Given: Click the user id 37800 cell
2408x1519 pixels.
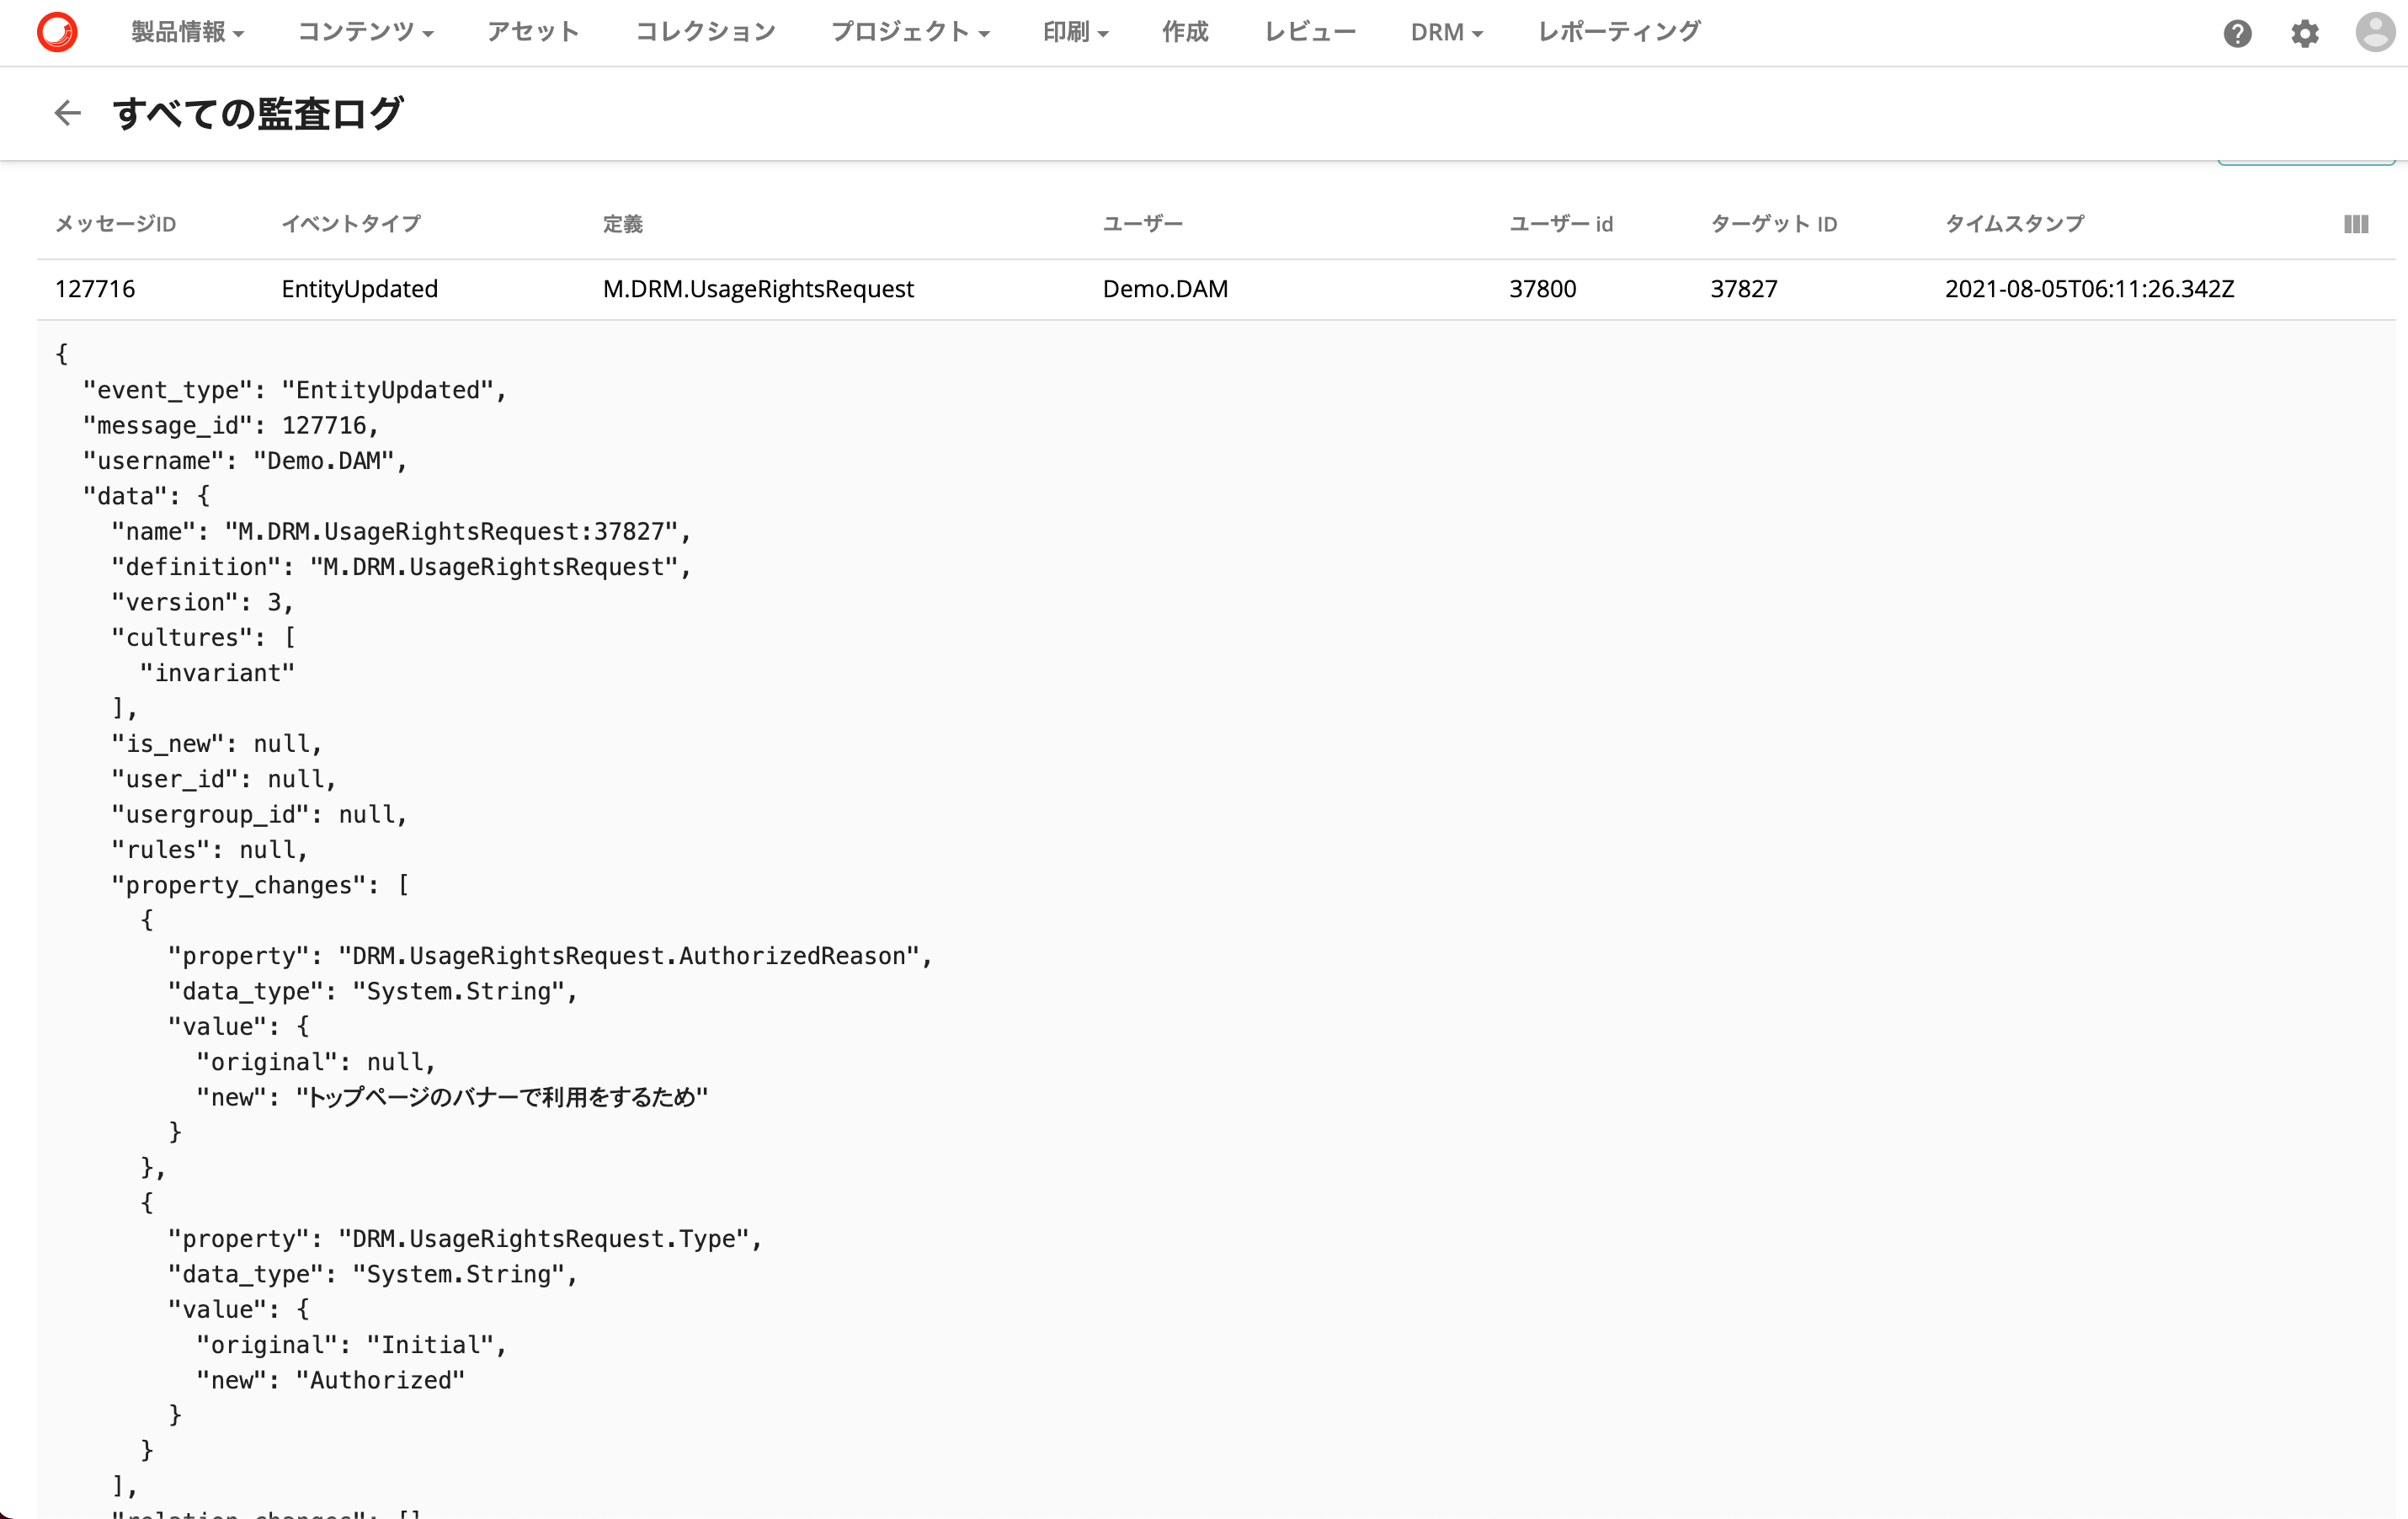Looking at the screenshot, I should coord(1542,289).
